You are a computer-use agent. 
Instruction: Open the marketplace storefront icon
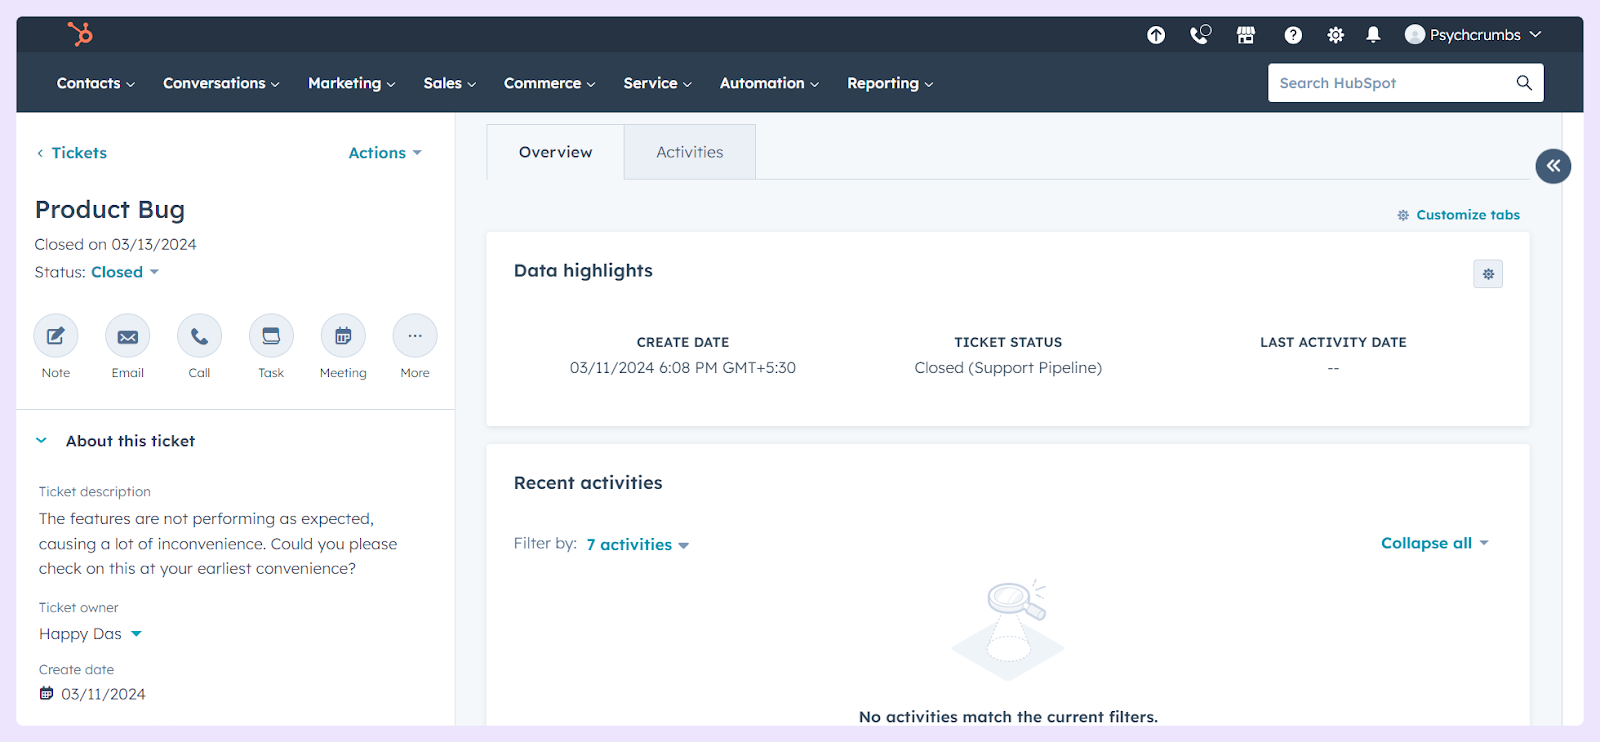point(1246,35)
